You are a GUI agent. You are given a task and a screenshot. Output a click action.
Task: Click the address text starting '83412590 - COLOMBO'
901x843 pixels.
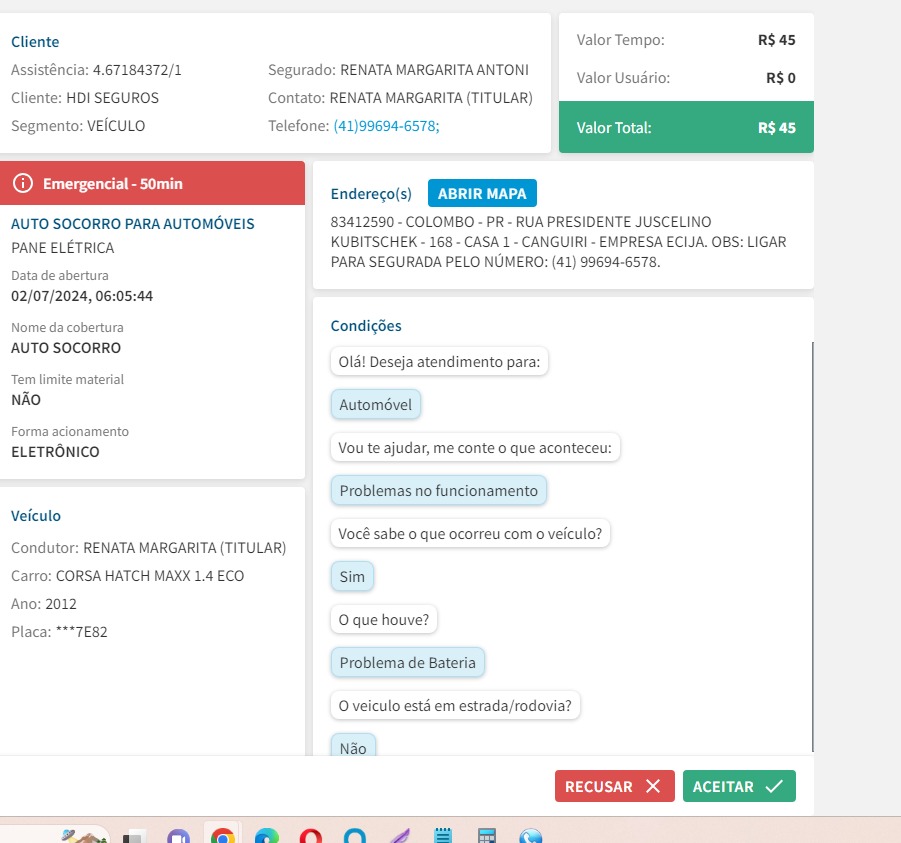(x=558, y=242)
